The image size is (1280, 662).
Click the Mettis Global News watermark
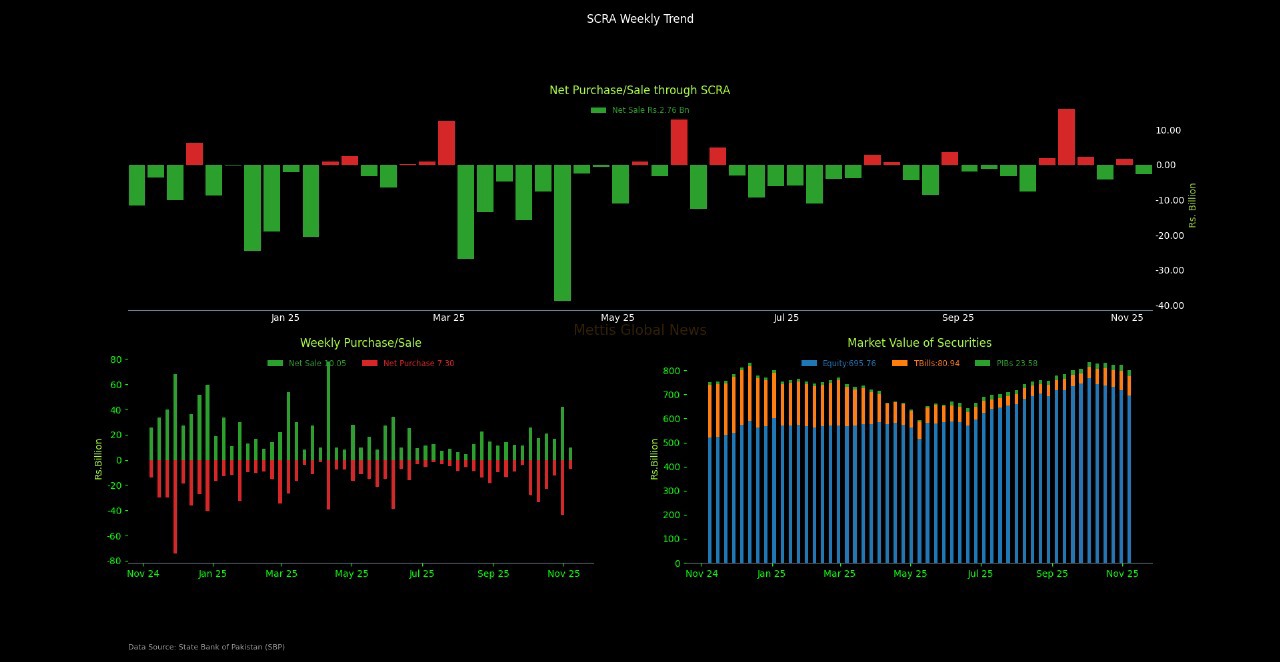pos(640,330)
